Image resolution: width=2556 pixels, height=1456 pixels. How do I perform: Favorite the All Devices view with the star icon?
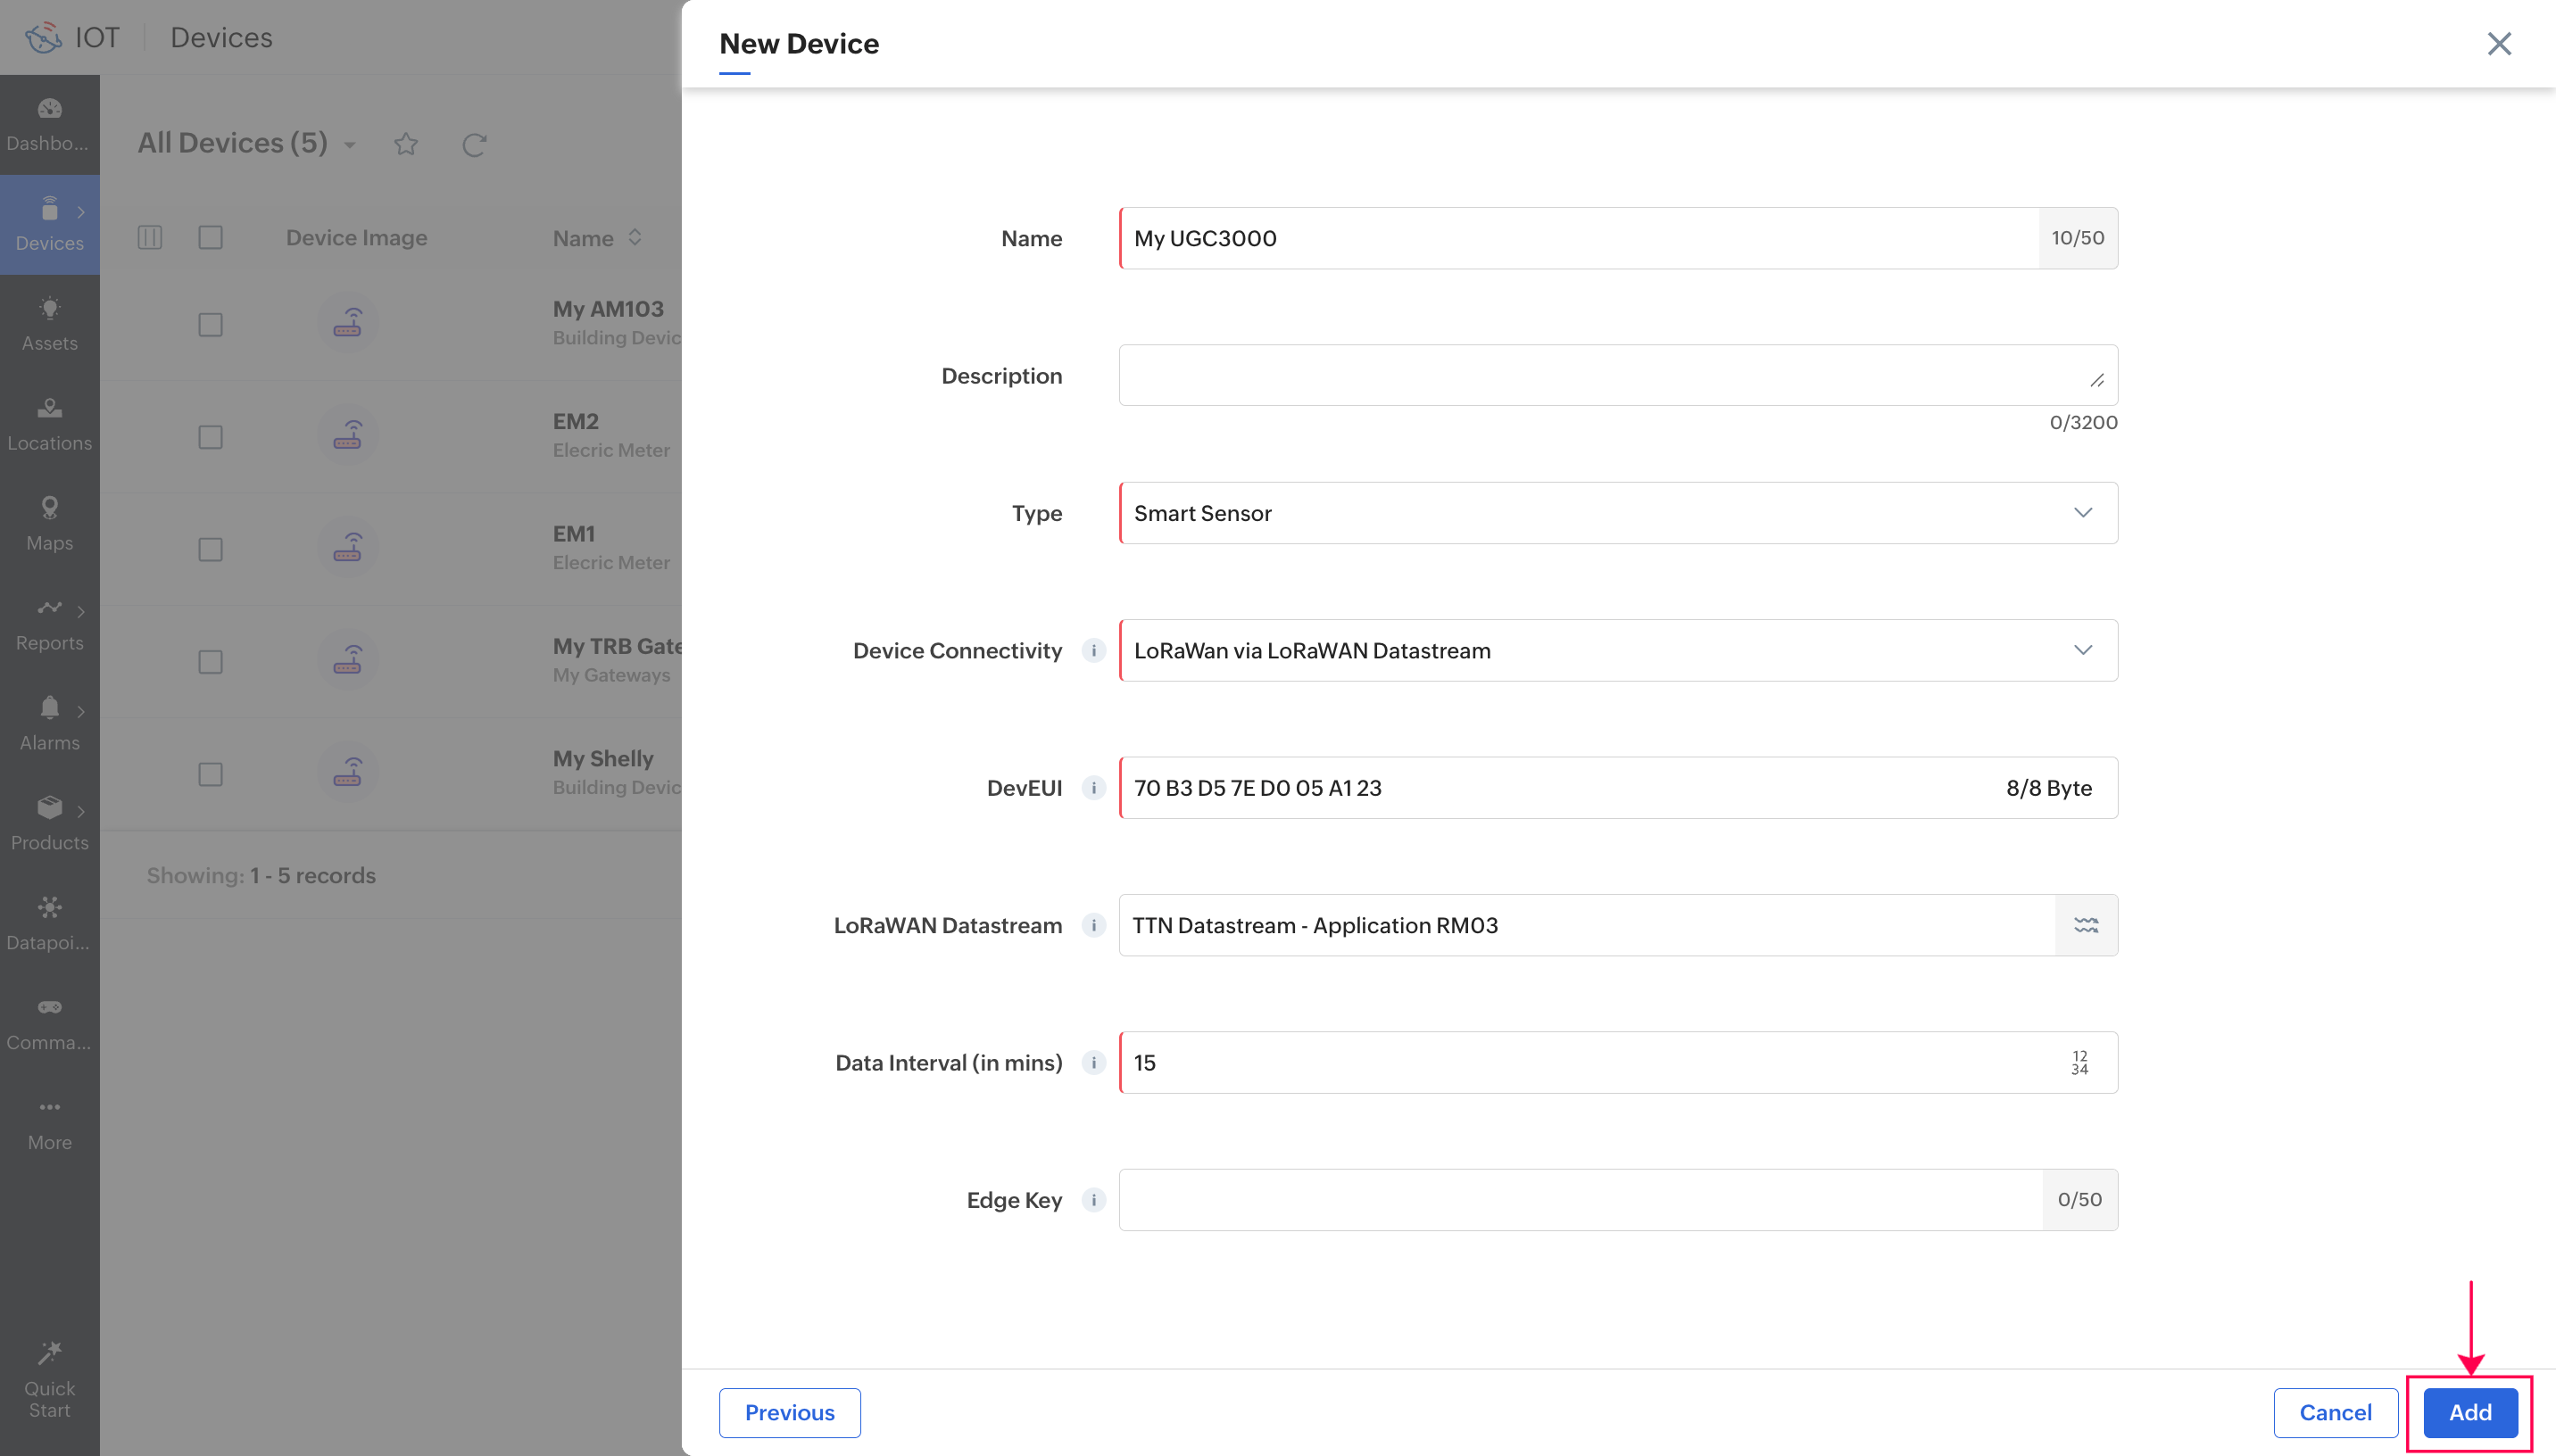405,144
